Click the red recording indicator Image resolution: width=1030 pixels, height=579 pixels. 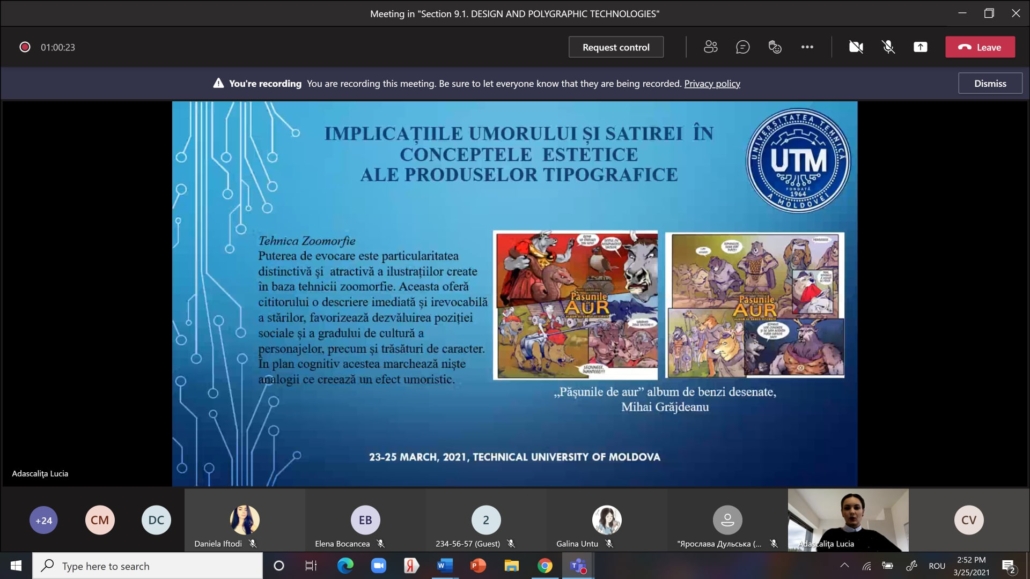point(25,47)
